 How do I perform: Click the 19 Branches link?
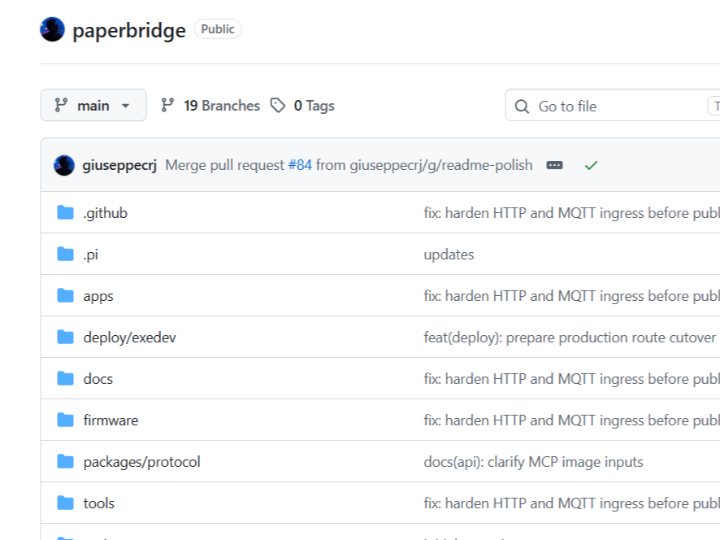pos(222,106)
